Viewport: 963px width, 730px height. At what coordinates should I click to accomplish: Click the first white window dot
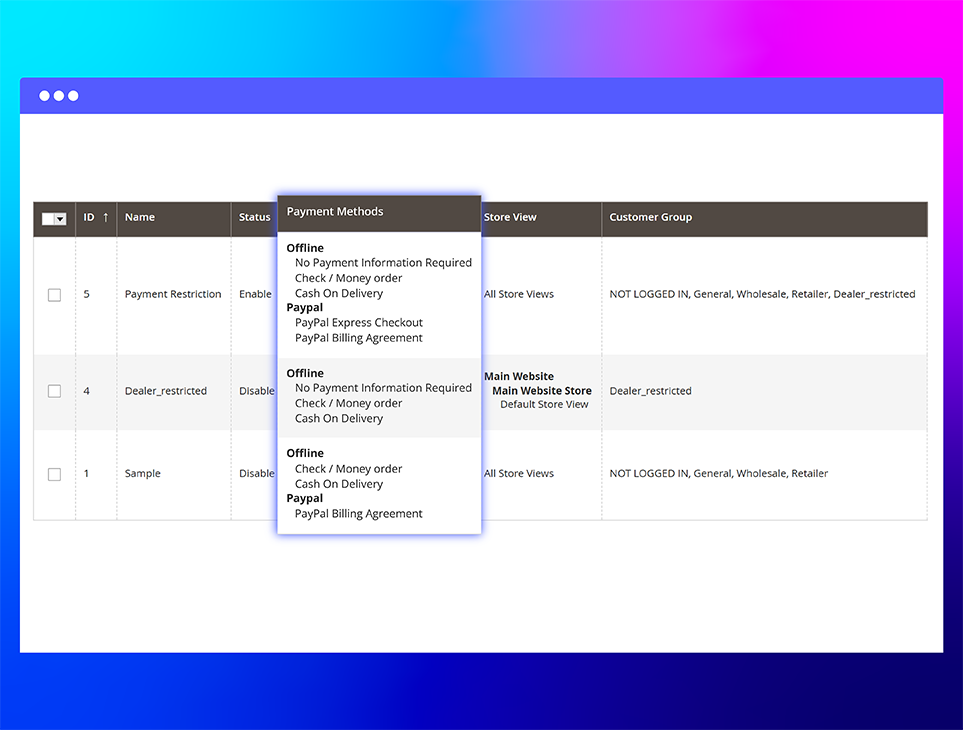click(44, 96)
